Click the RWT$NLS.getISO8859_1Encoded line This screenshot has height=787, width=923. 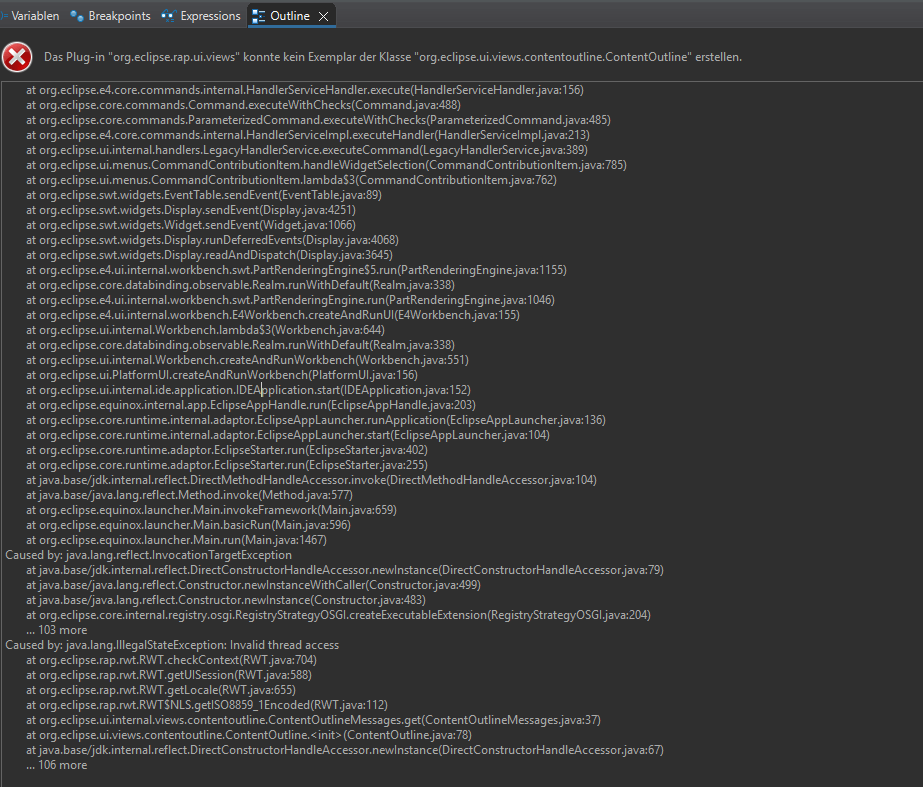pos(207,705)
